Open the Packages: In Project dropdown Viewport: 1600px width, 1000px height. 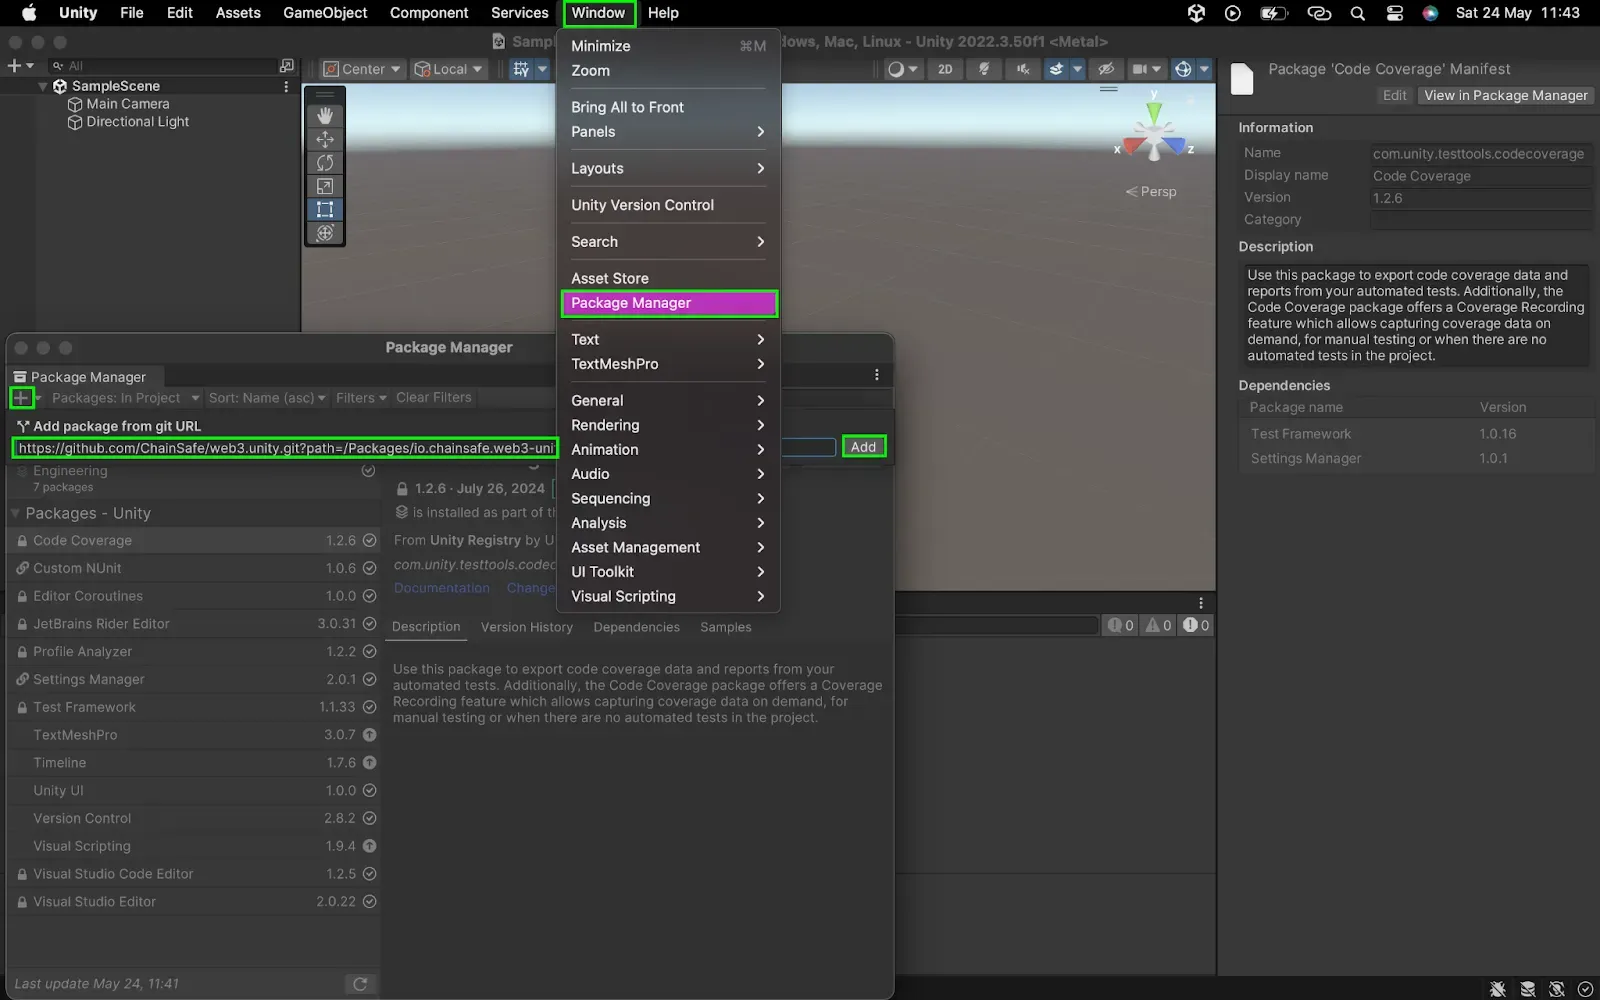click(x=125, y=398)
